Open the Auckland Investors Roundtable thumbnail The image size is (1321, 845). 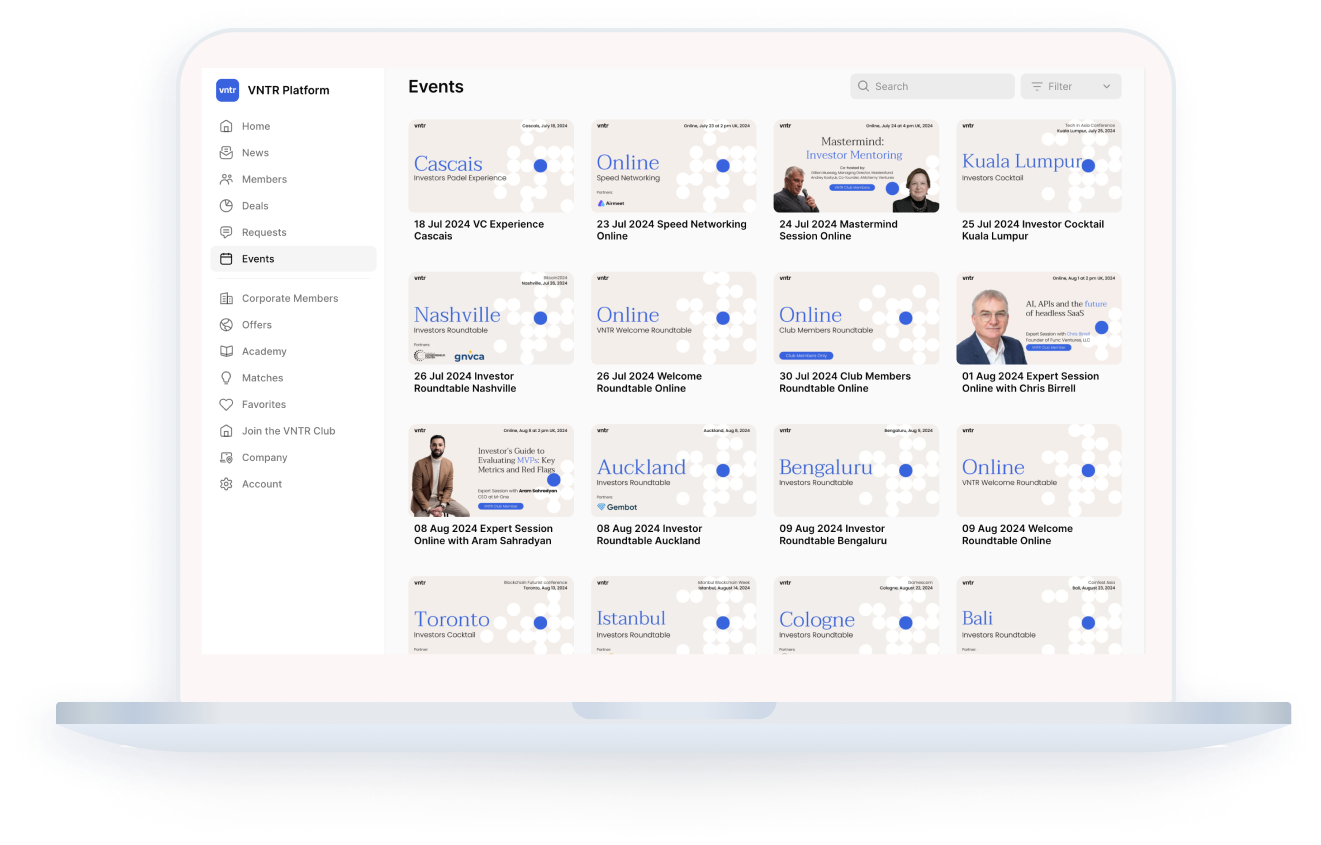pos(674,470)
